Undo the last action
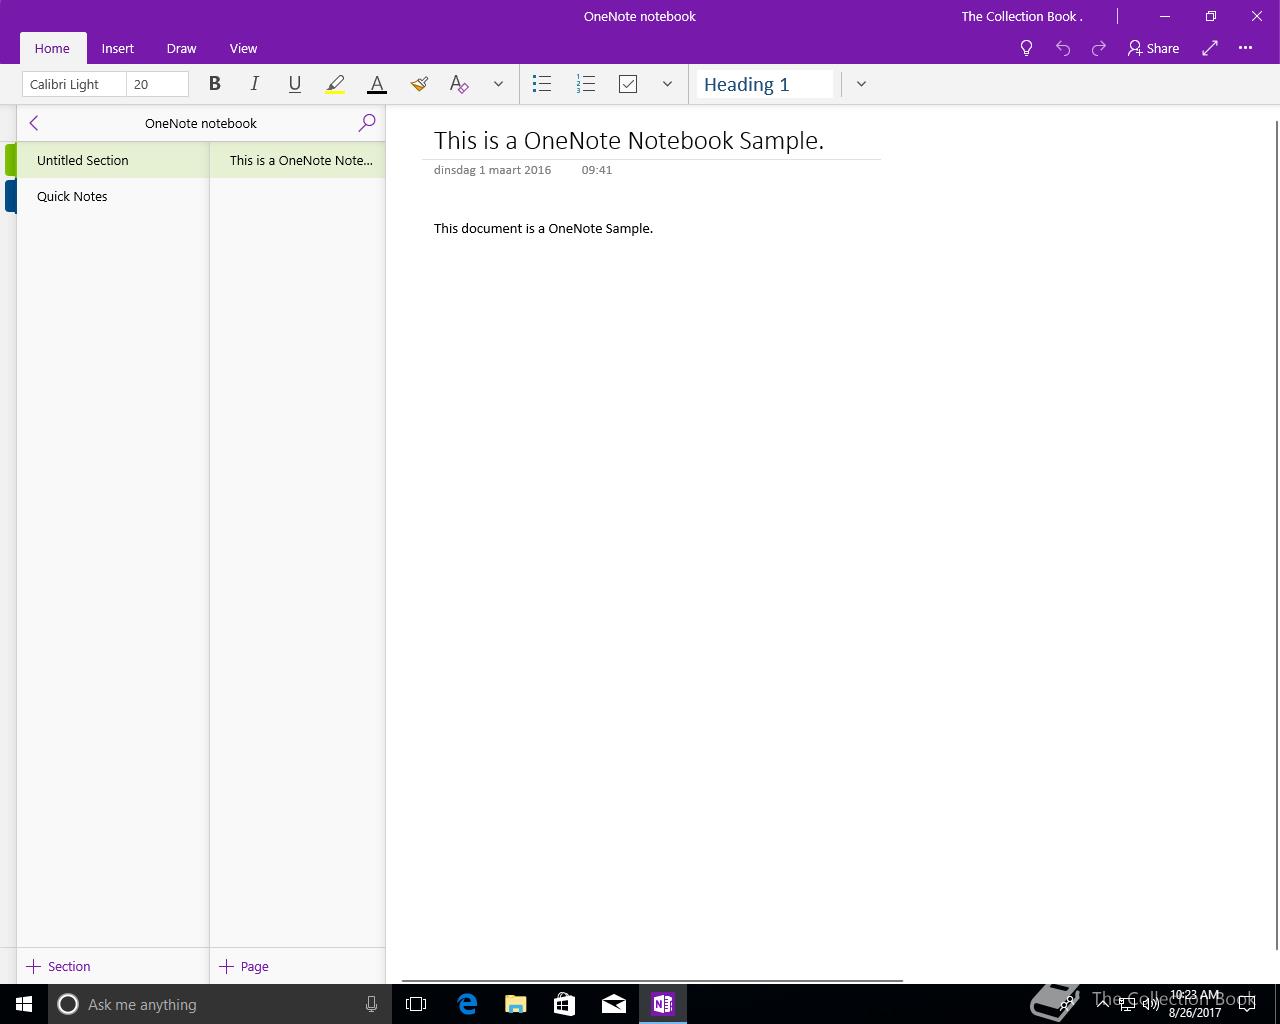 click(1063, 48)
